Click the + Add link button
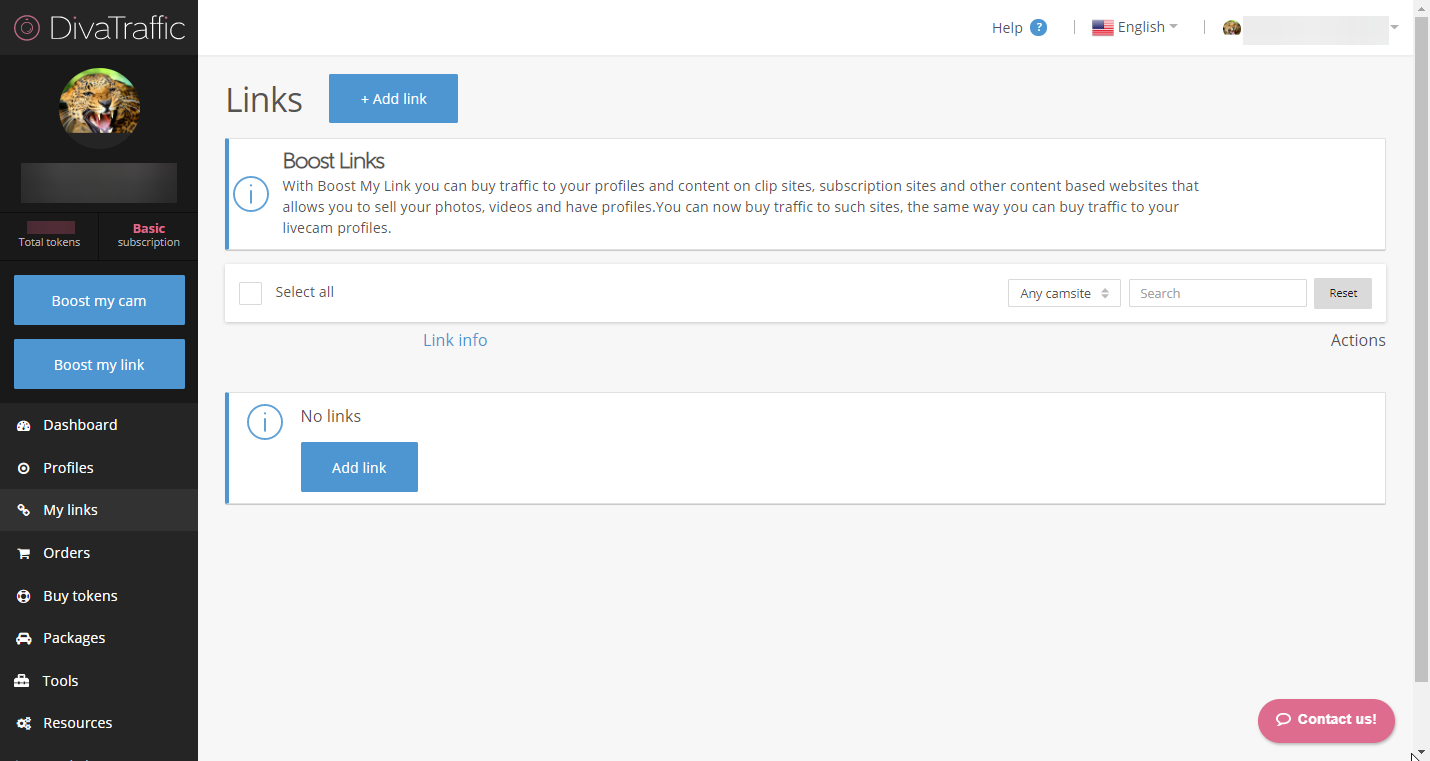 tap(393, 98)
